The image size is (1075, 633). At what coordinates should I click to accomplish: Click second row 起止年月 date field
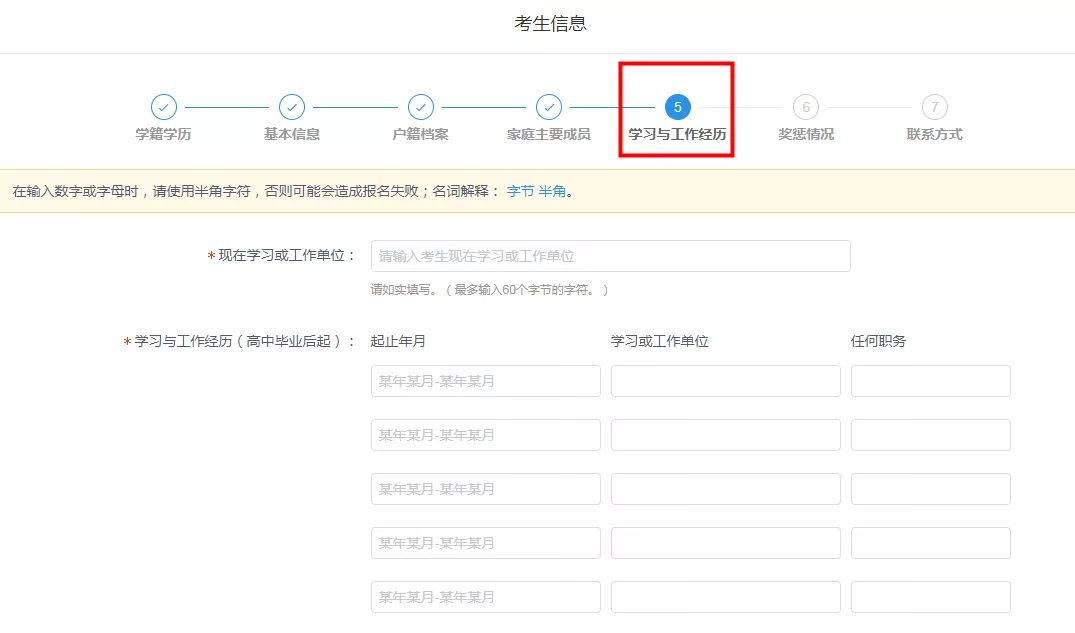point(485,435)
